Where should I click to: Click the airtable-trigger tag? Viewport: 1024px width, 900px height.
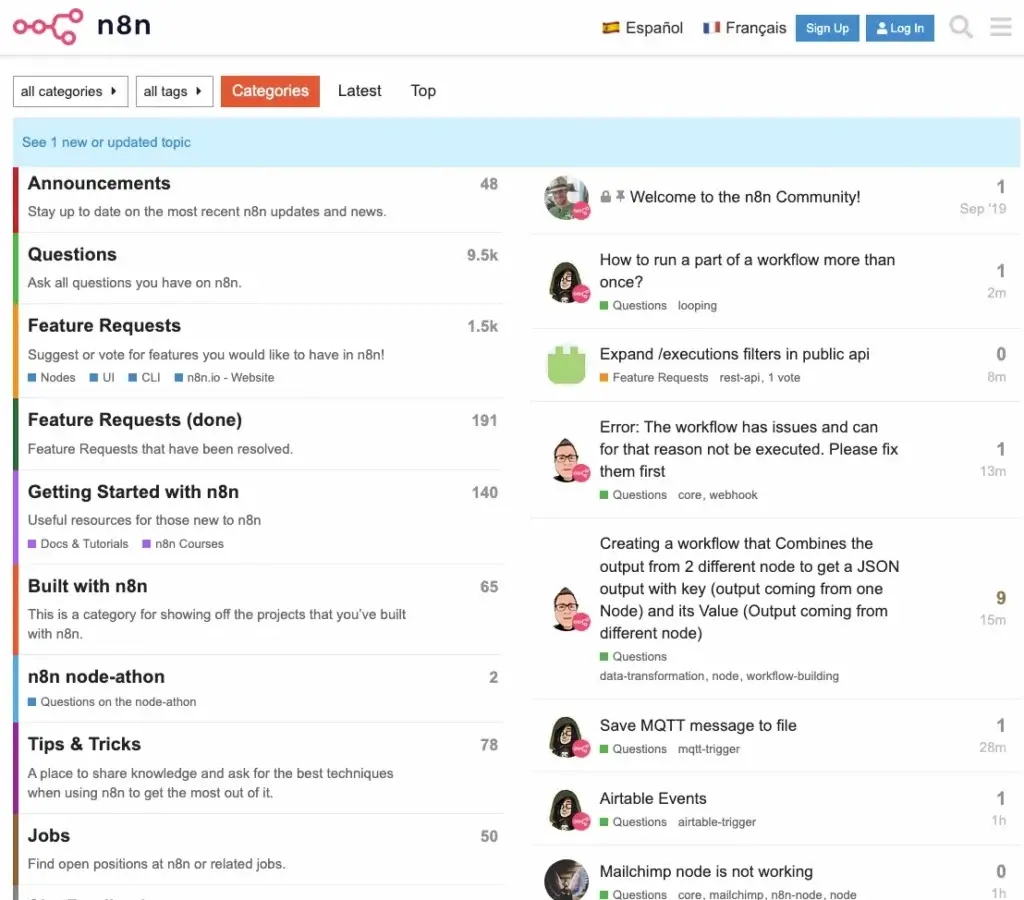click(x=716, y=822)
